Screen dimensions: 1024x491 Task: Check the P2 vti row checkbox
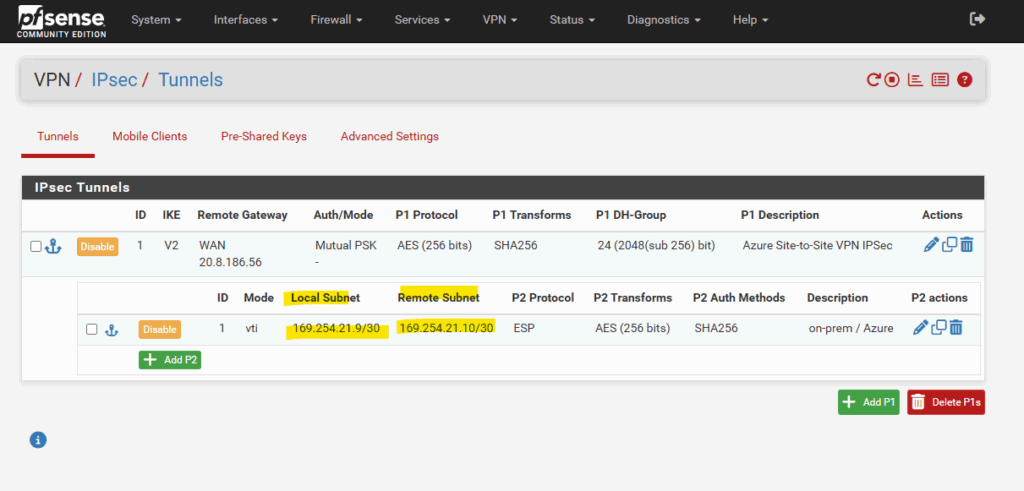click(x=92, y=329)
